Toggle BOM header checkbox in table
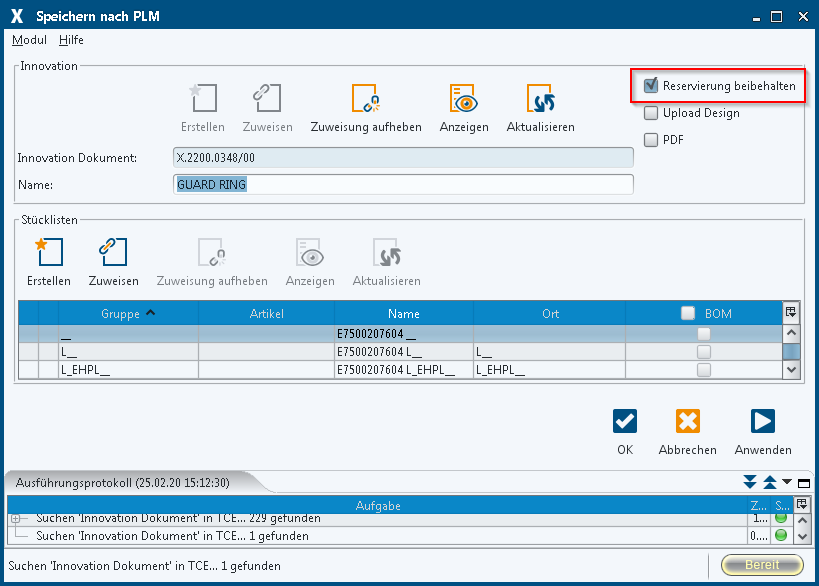This screenshot has width=819, height=586. 688,313
